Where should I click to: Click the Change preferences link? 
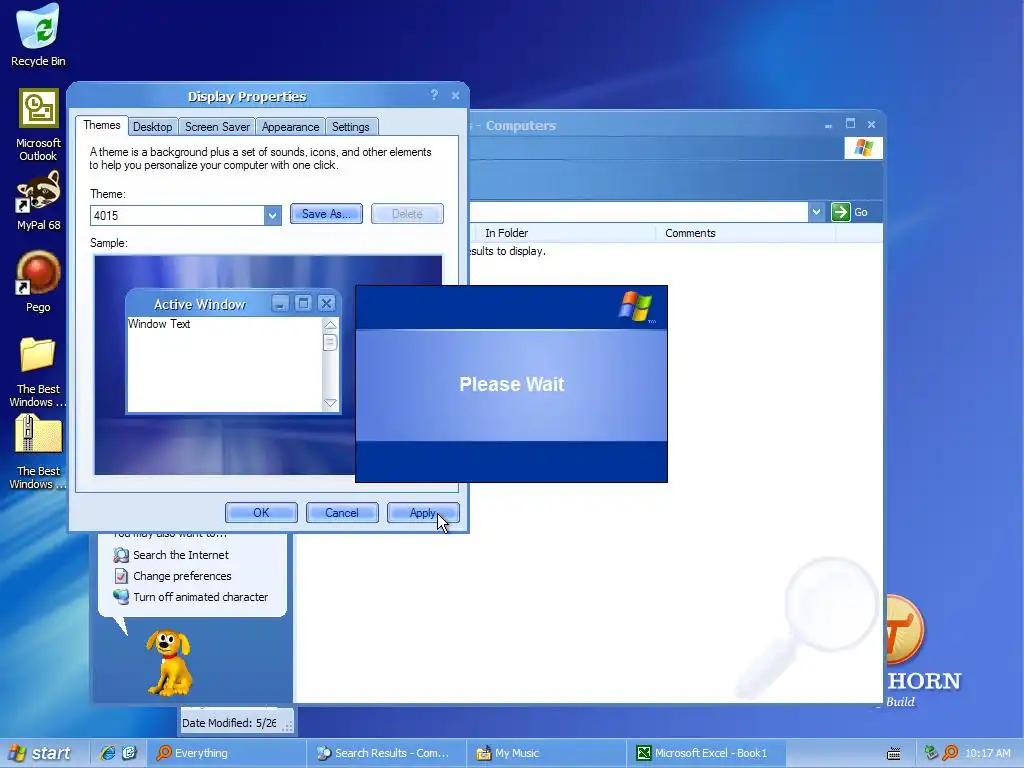tap(182, 576)
